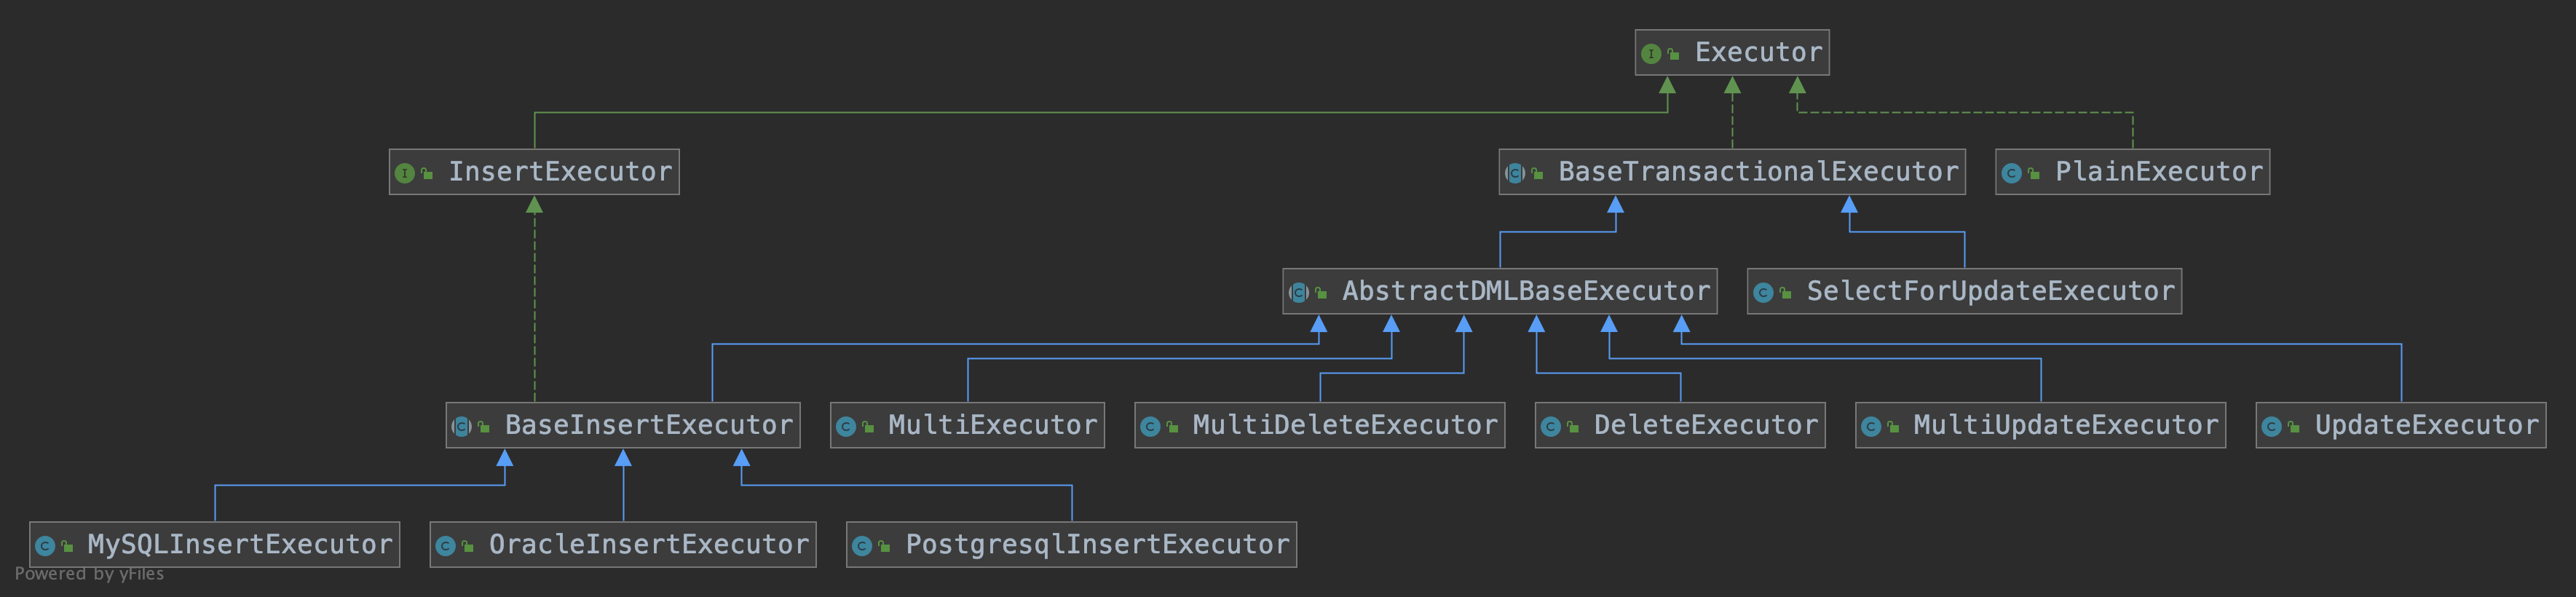Click the abstract class icon on BaseInsertExecutor
Screen dimensions: 2576x597
coord(461,427)
